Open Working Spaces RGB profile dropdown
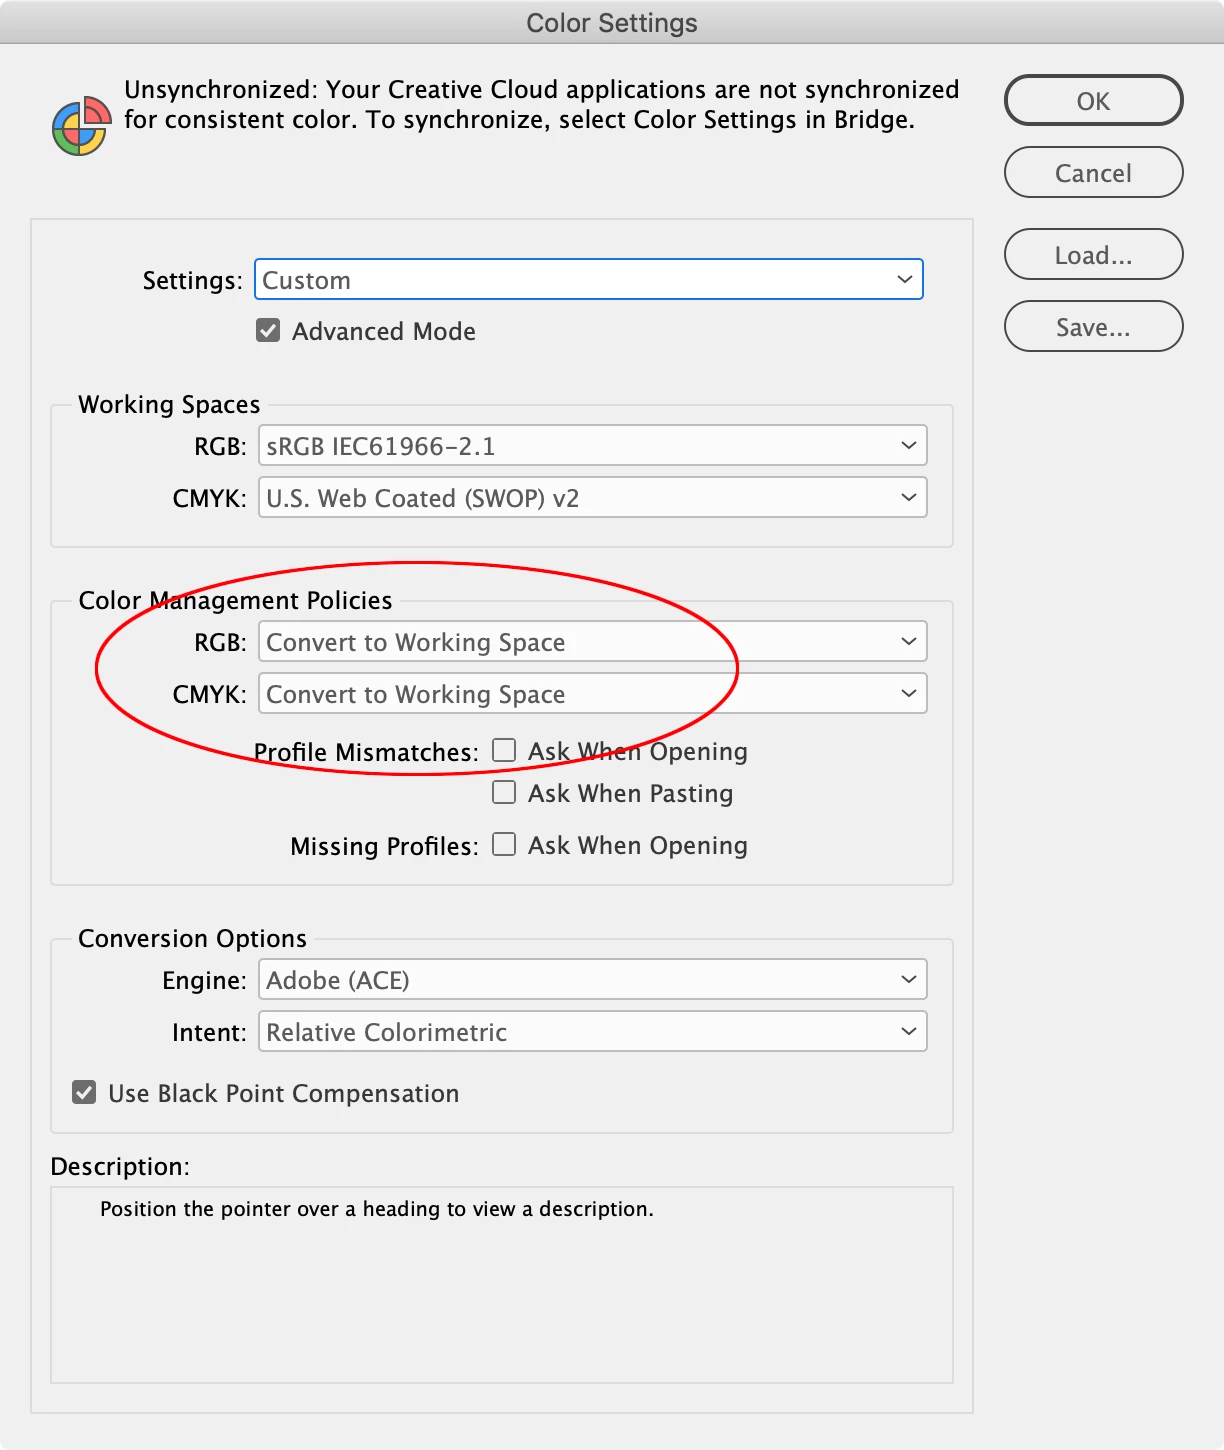The height and width of the screenshot is (1450, 1224). [x=593, y=446]
